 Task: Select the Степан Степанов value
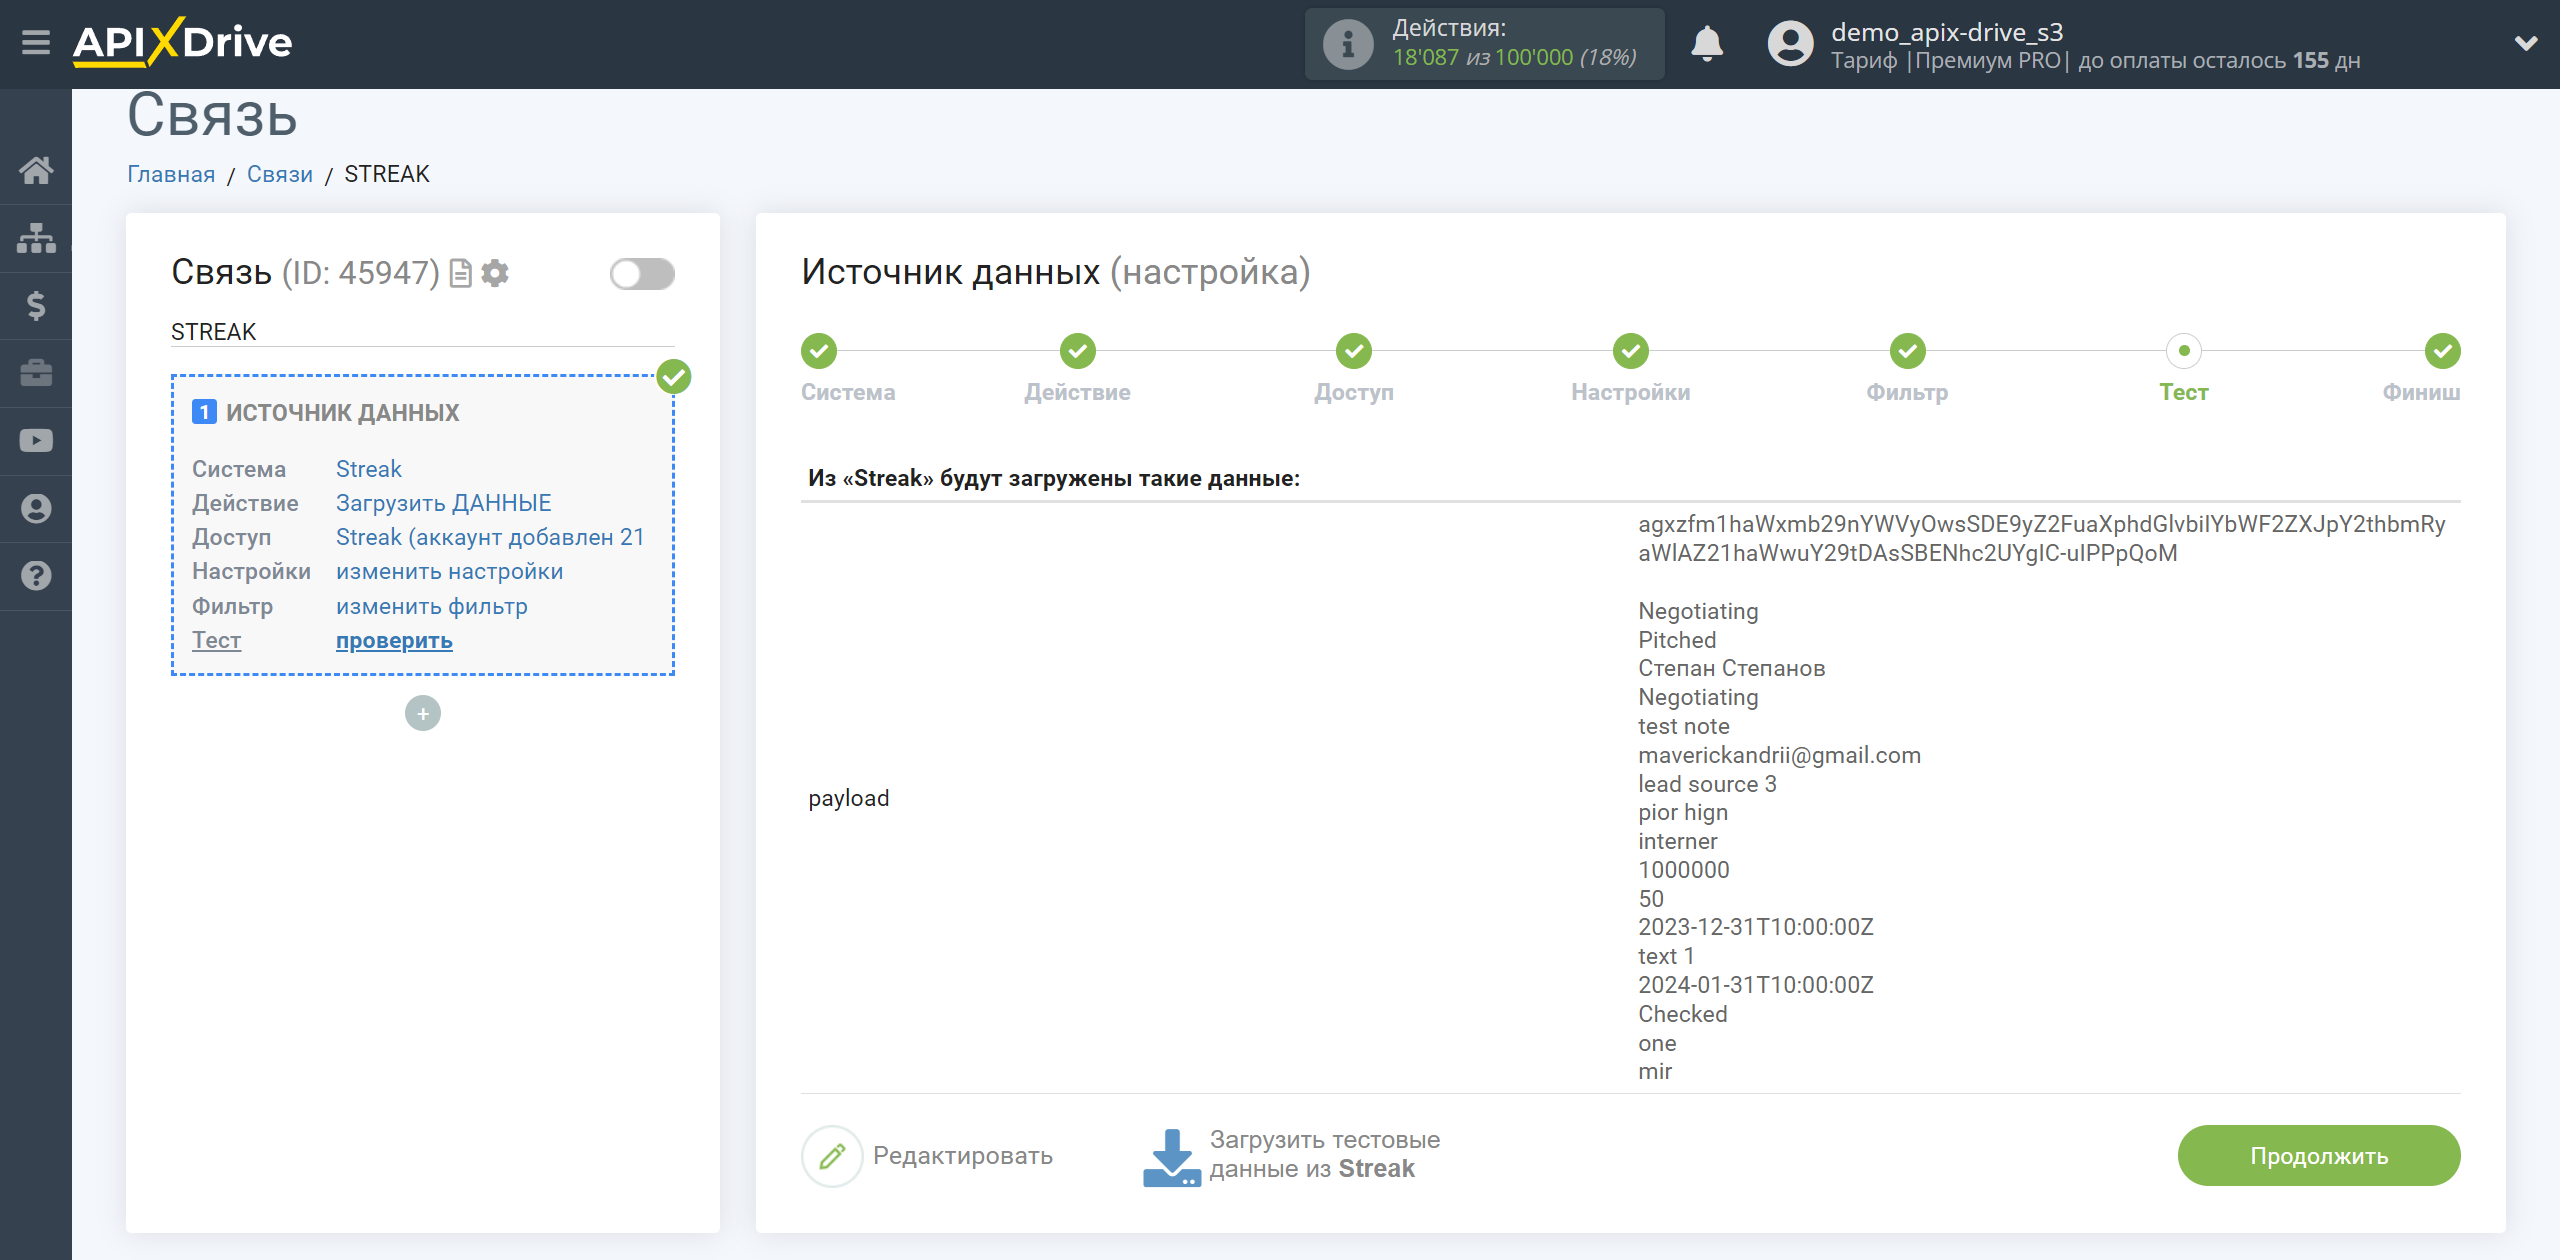point(1731,668)
